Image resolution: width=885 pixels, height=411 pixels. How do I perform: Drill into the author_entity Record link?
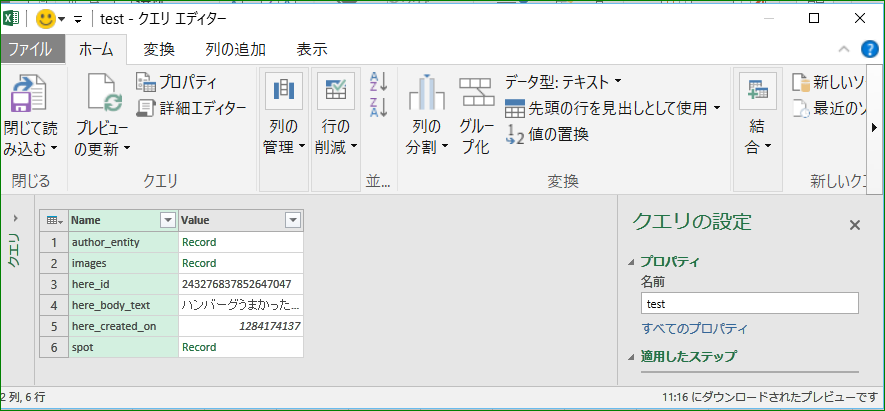coord(199,242)
